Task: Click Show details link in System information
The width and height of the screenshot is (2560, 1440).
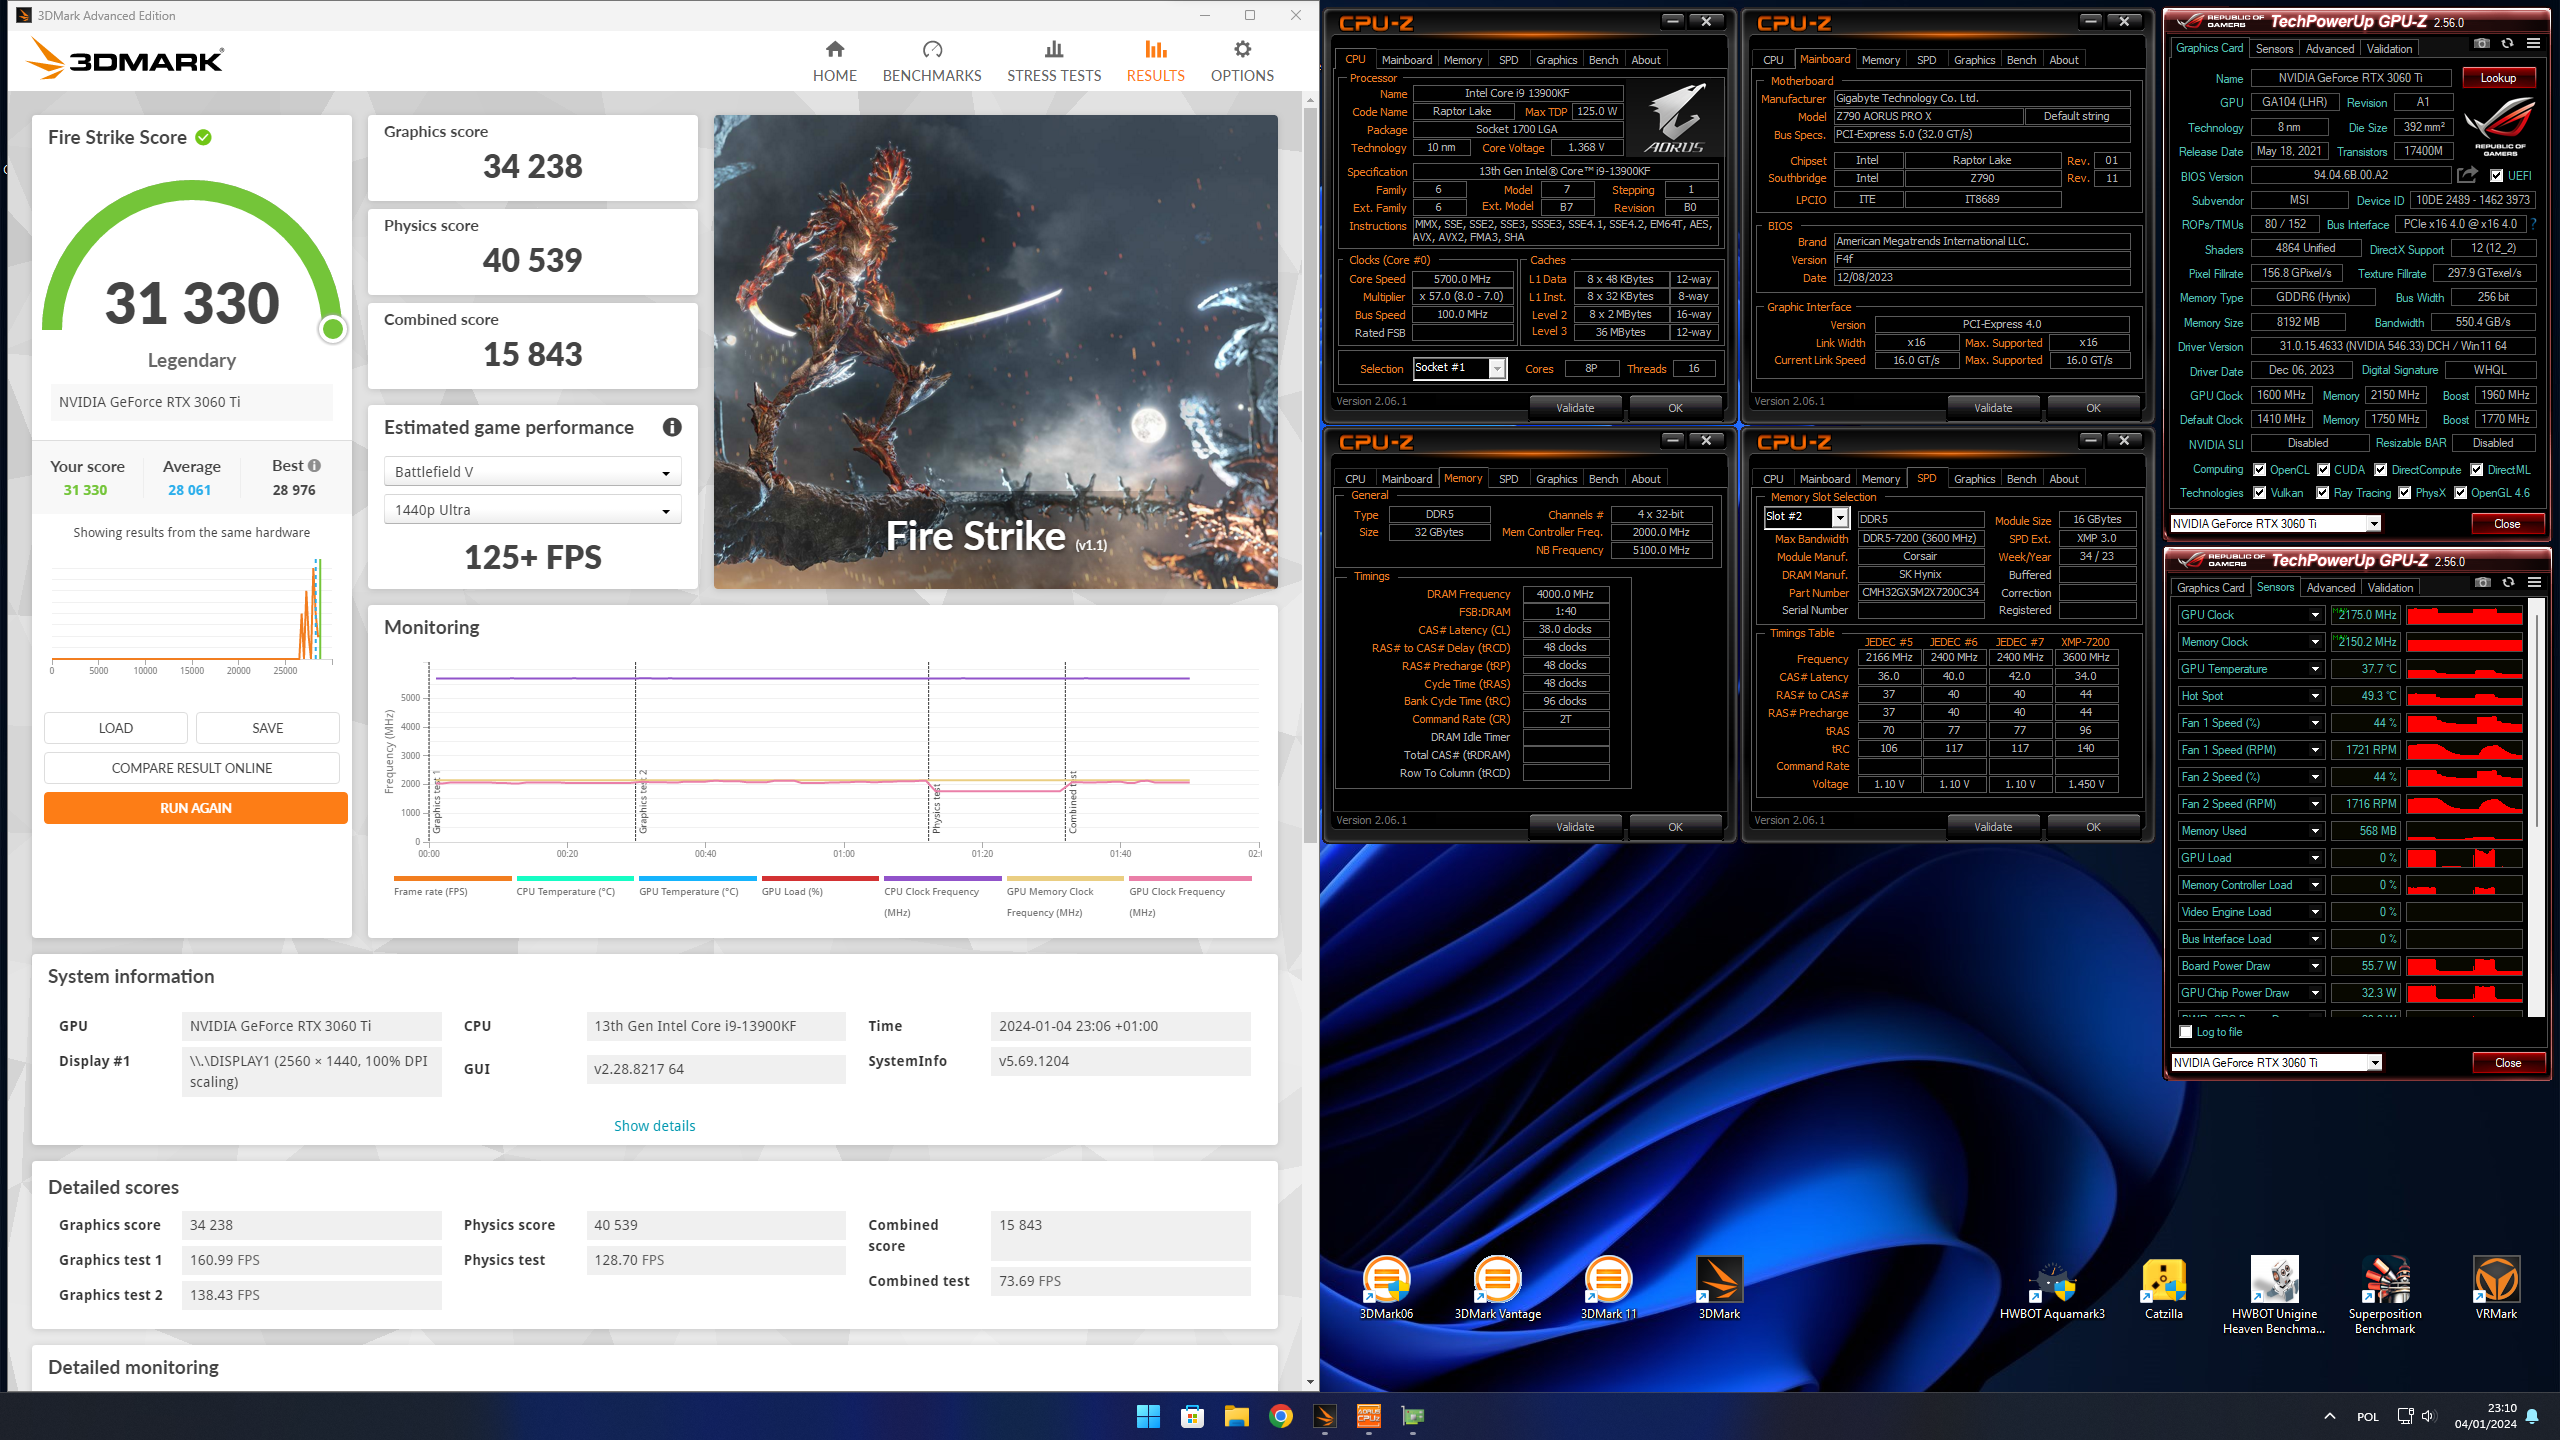Action: (654, 1126)
